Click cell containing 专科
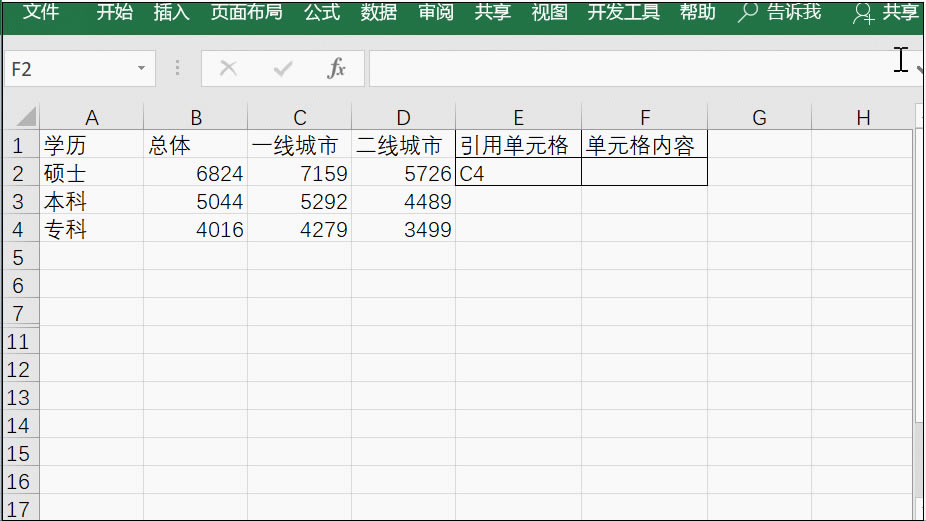The width and height of the screenshot is (926, 521). point(92,229)
